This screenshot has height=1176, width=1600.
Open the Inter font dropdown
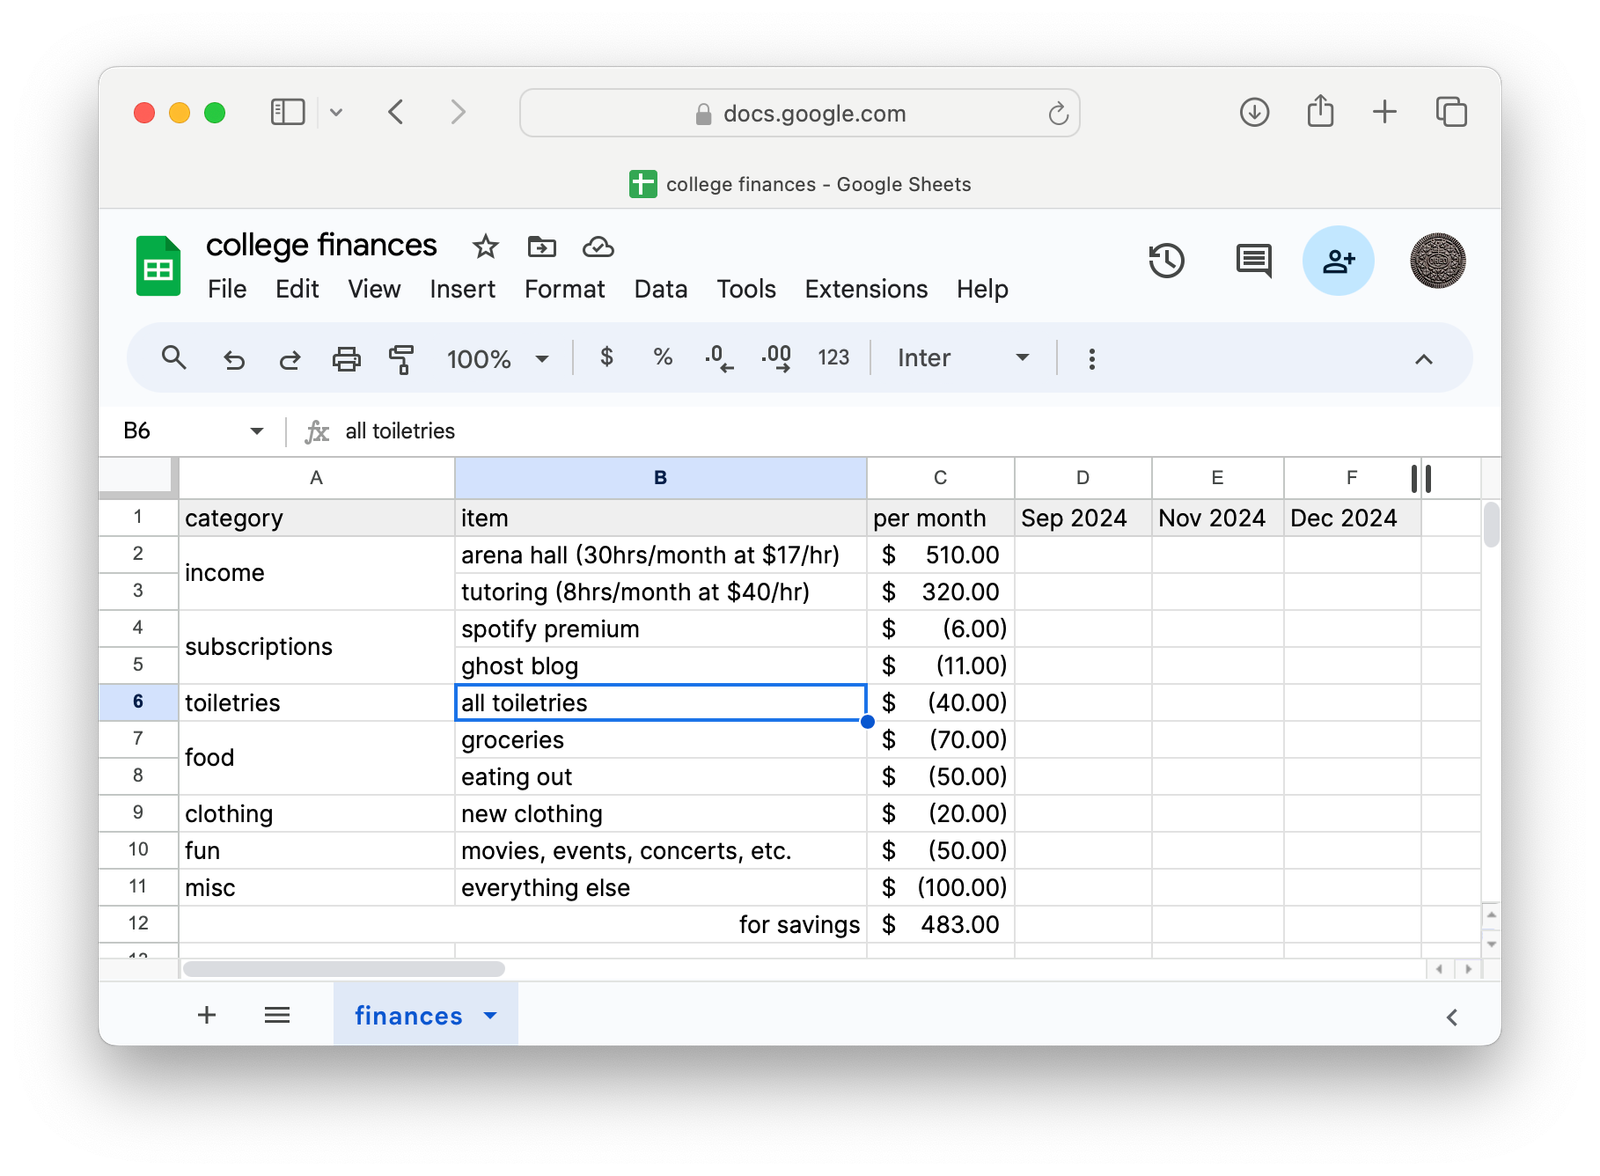(x=963, y=358)
